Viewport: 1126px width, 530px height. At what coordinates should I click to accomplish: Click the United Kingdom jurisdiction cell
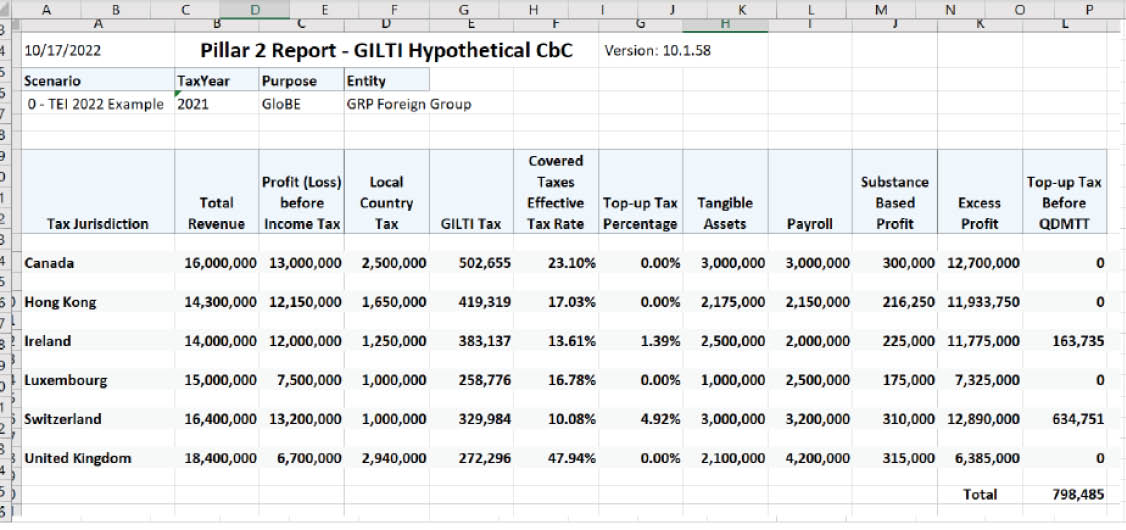pyautogui.click(x=98, y=457)
